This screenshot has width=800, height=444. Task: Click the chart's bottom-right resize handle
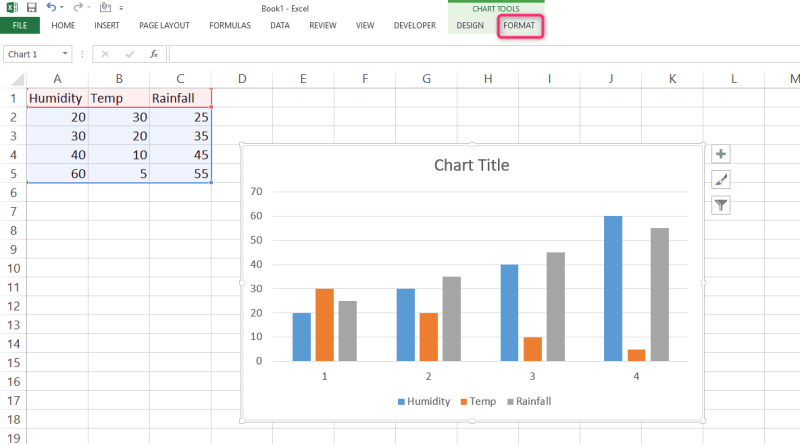703,421
